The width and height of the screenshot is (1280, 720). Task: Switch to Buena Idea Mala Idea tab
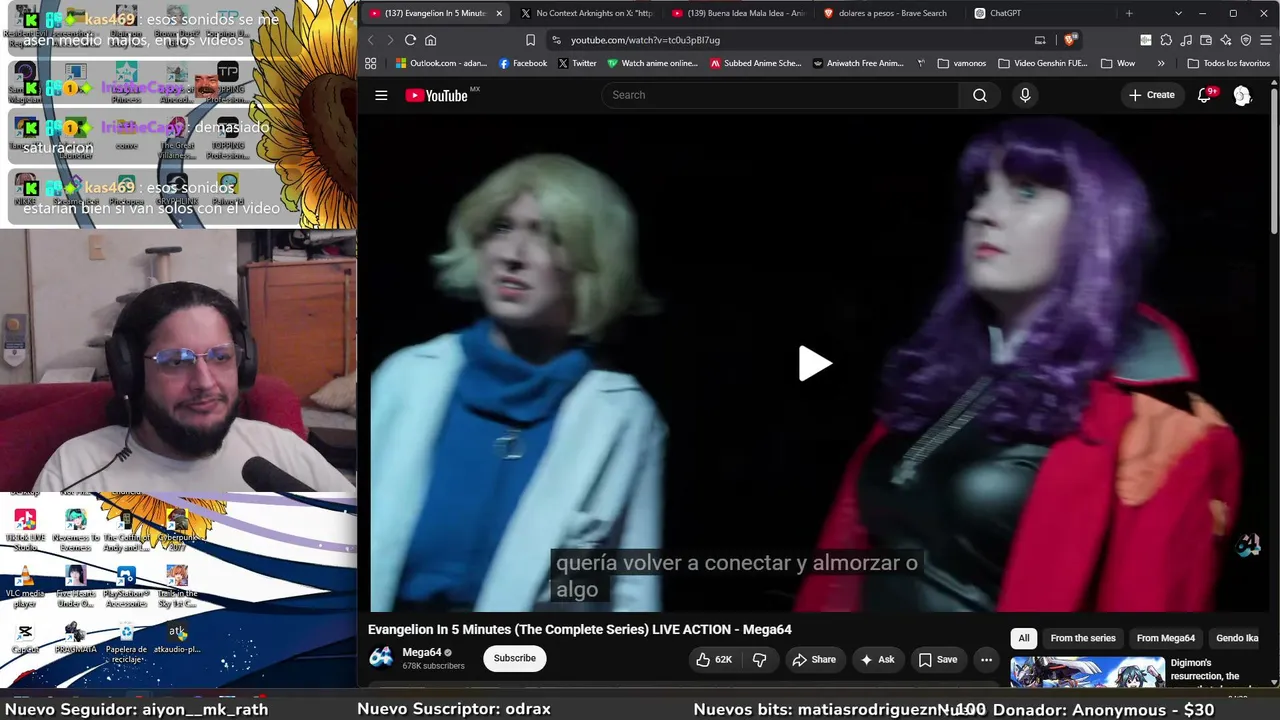(x=738, y=13)
